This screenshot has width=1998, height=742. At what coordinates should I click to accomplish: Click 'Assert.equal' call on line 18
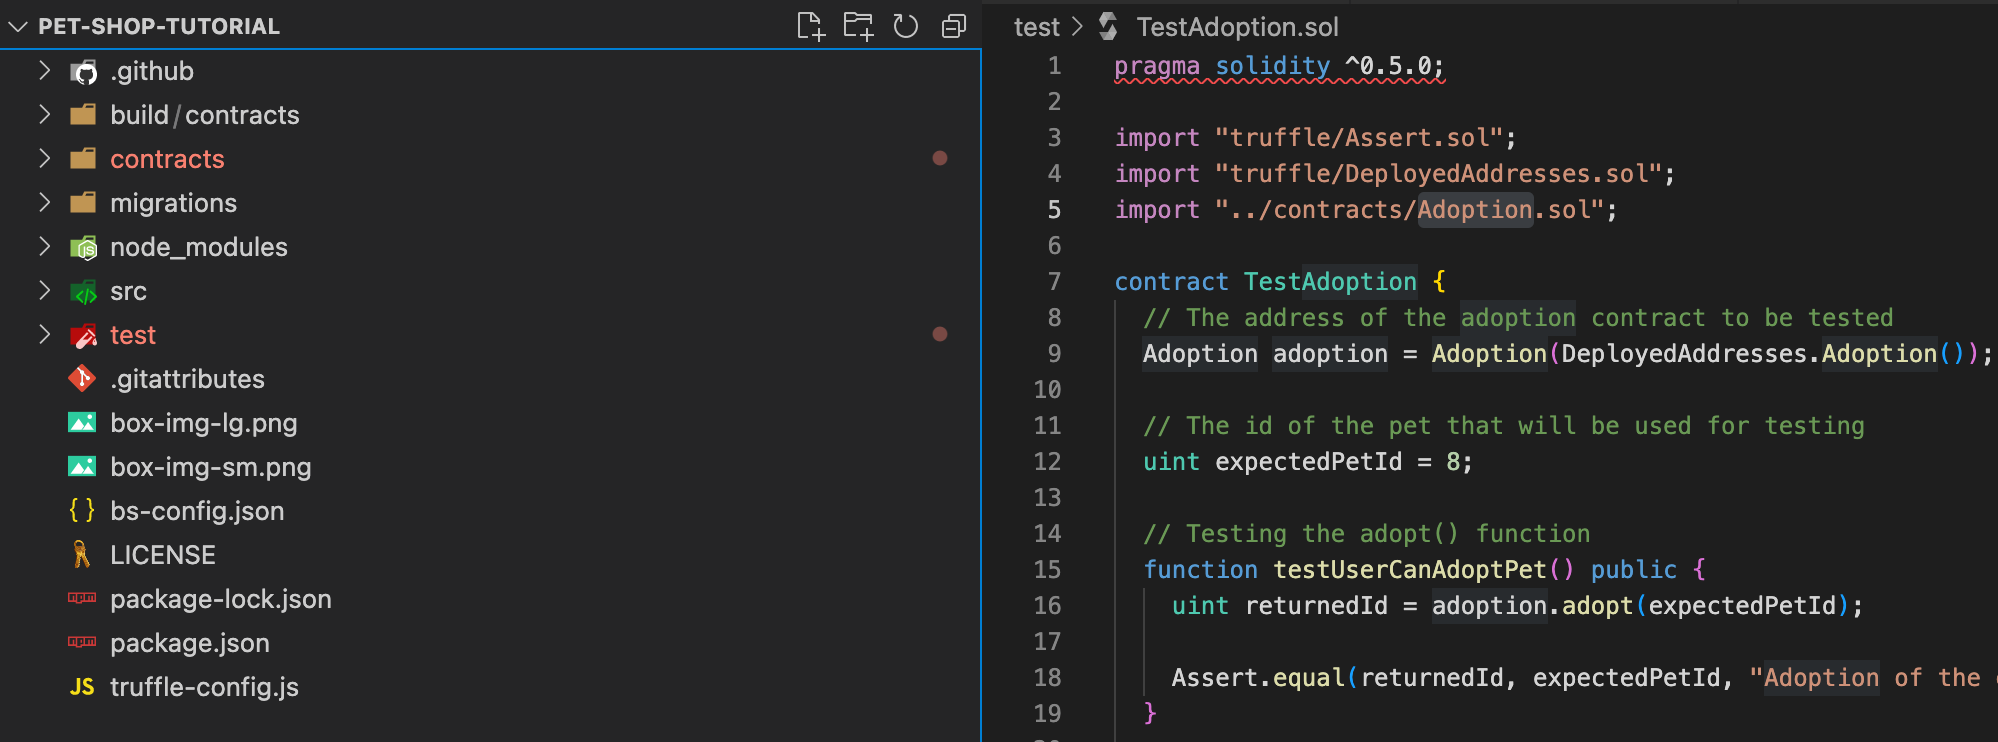tap(1258, 678)
